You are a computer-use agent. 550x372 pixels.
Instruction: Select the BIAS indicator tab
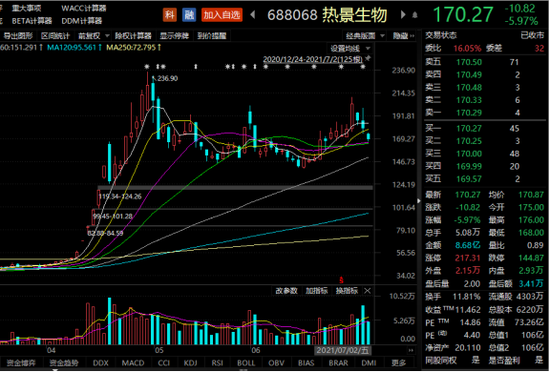[x=306, y=363]
